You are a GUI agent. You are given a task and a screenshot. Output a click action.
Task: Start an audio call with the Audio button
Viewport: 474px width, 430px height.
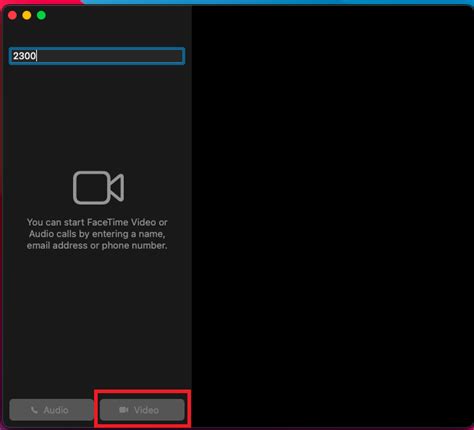tap(51, 410)
